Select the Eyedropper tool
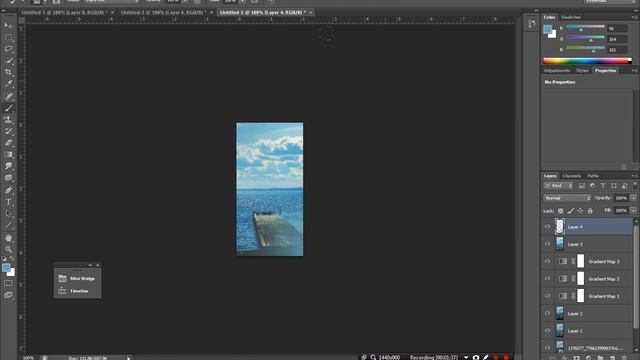 pos(8,84)
